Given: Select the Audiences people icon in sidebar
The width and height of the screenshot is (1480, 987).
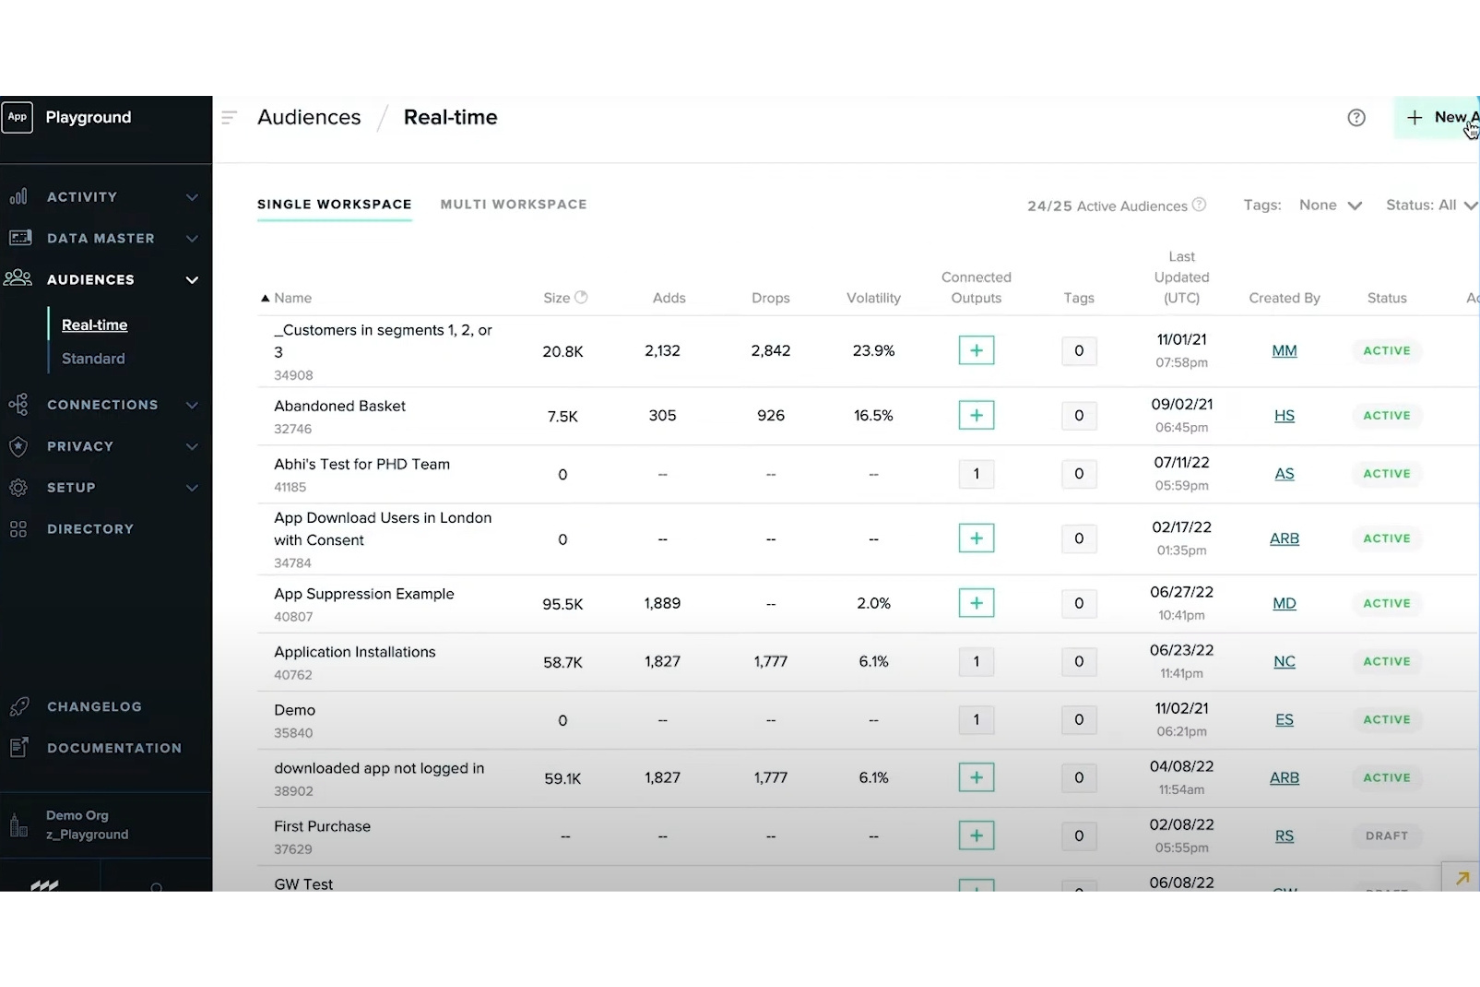Looking at the screenshot, I should 18,279.
